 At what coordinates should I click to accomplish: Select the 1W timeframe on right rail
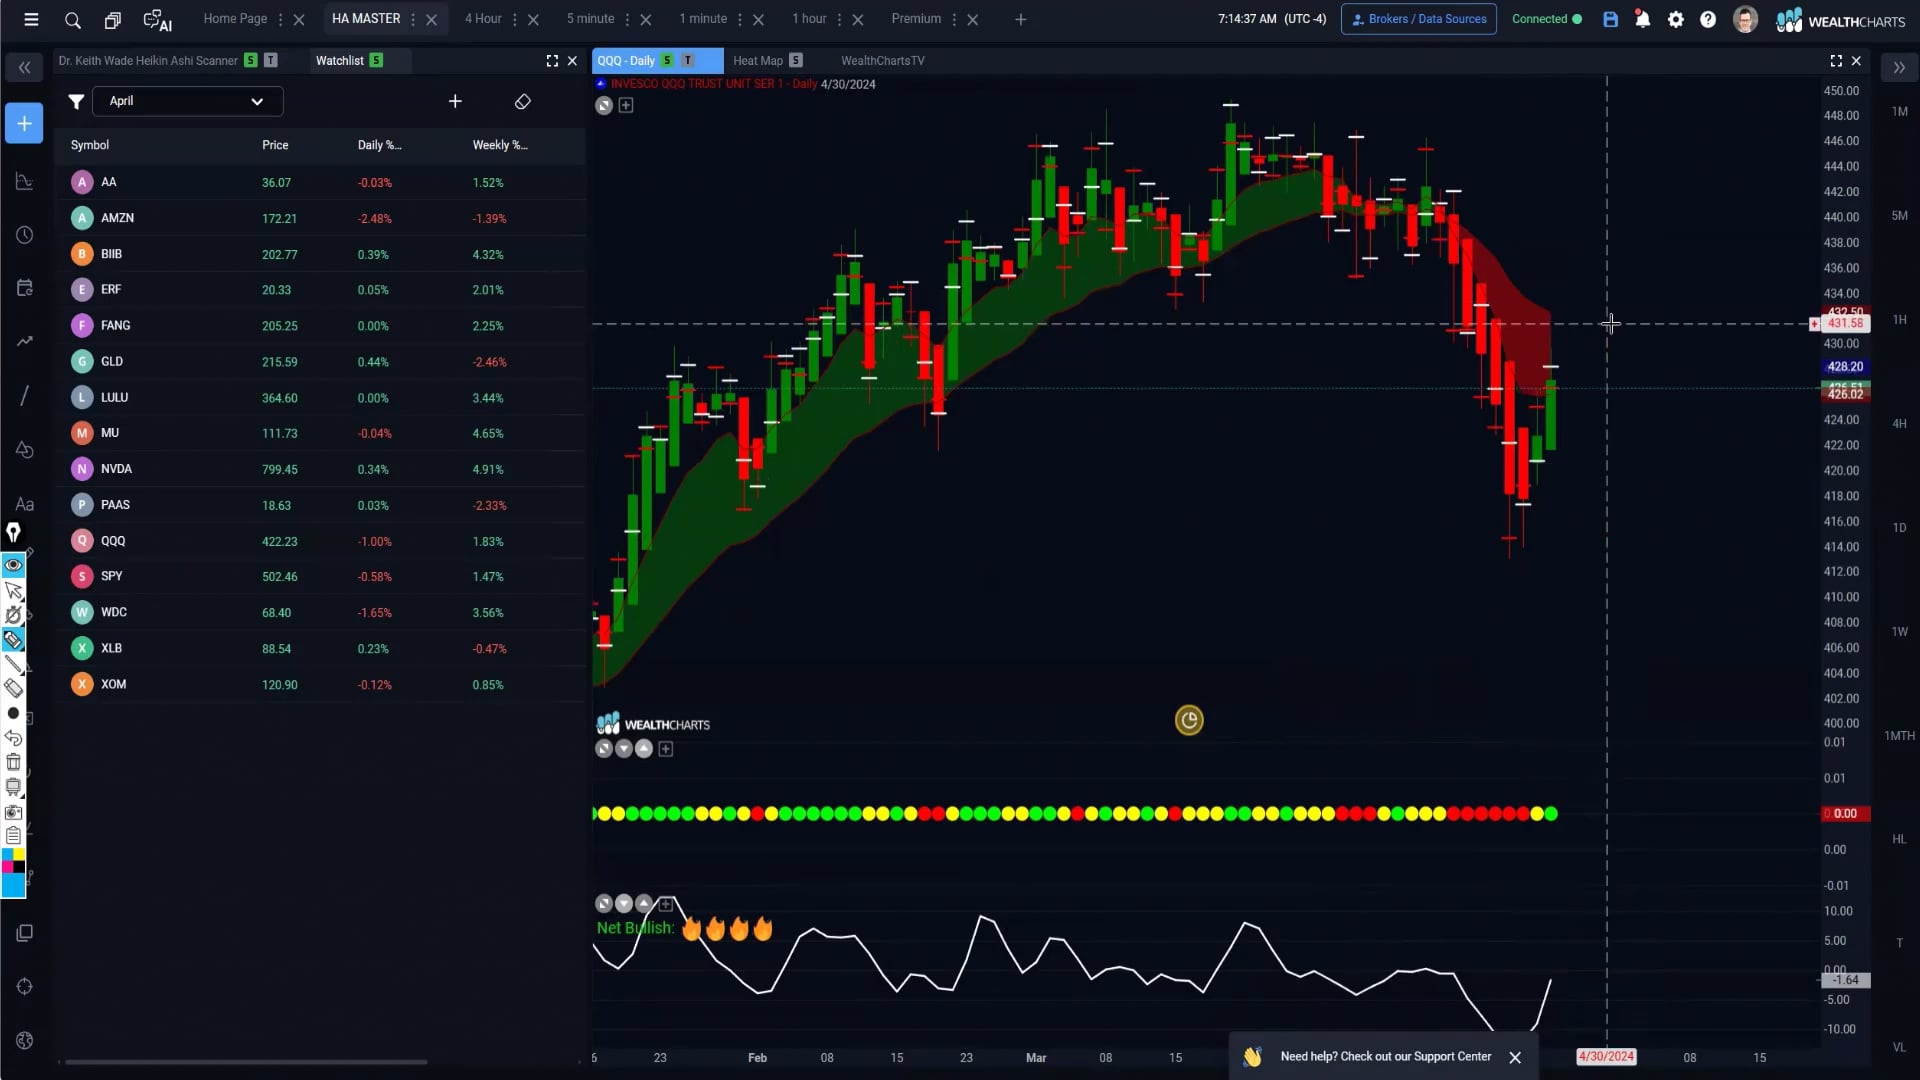pos(1899,632)
